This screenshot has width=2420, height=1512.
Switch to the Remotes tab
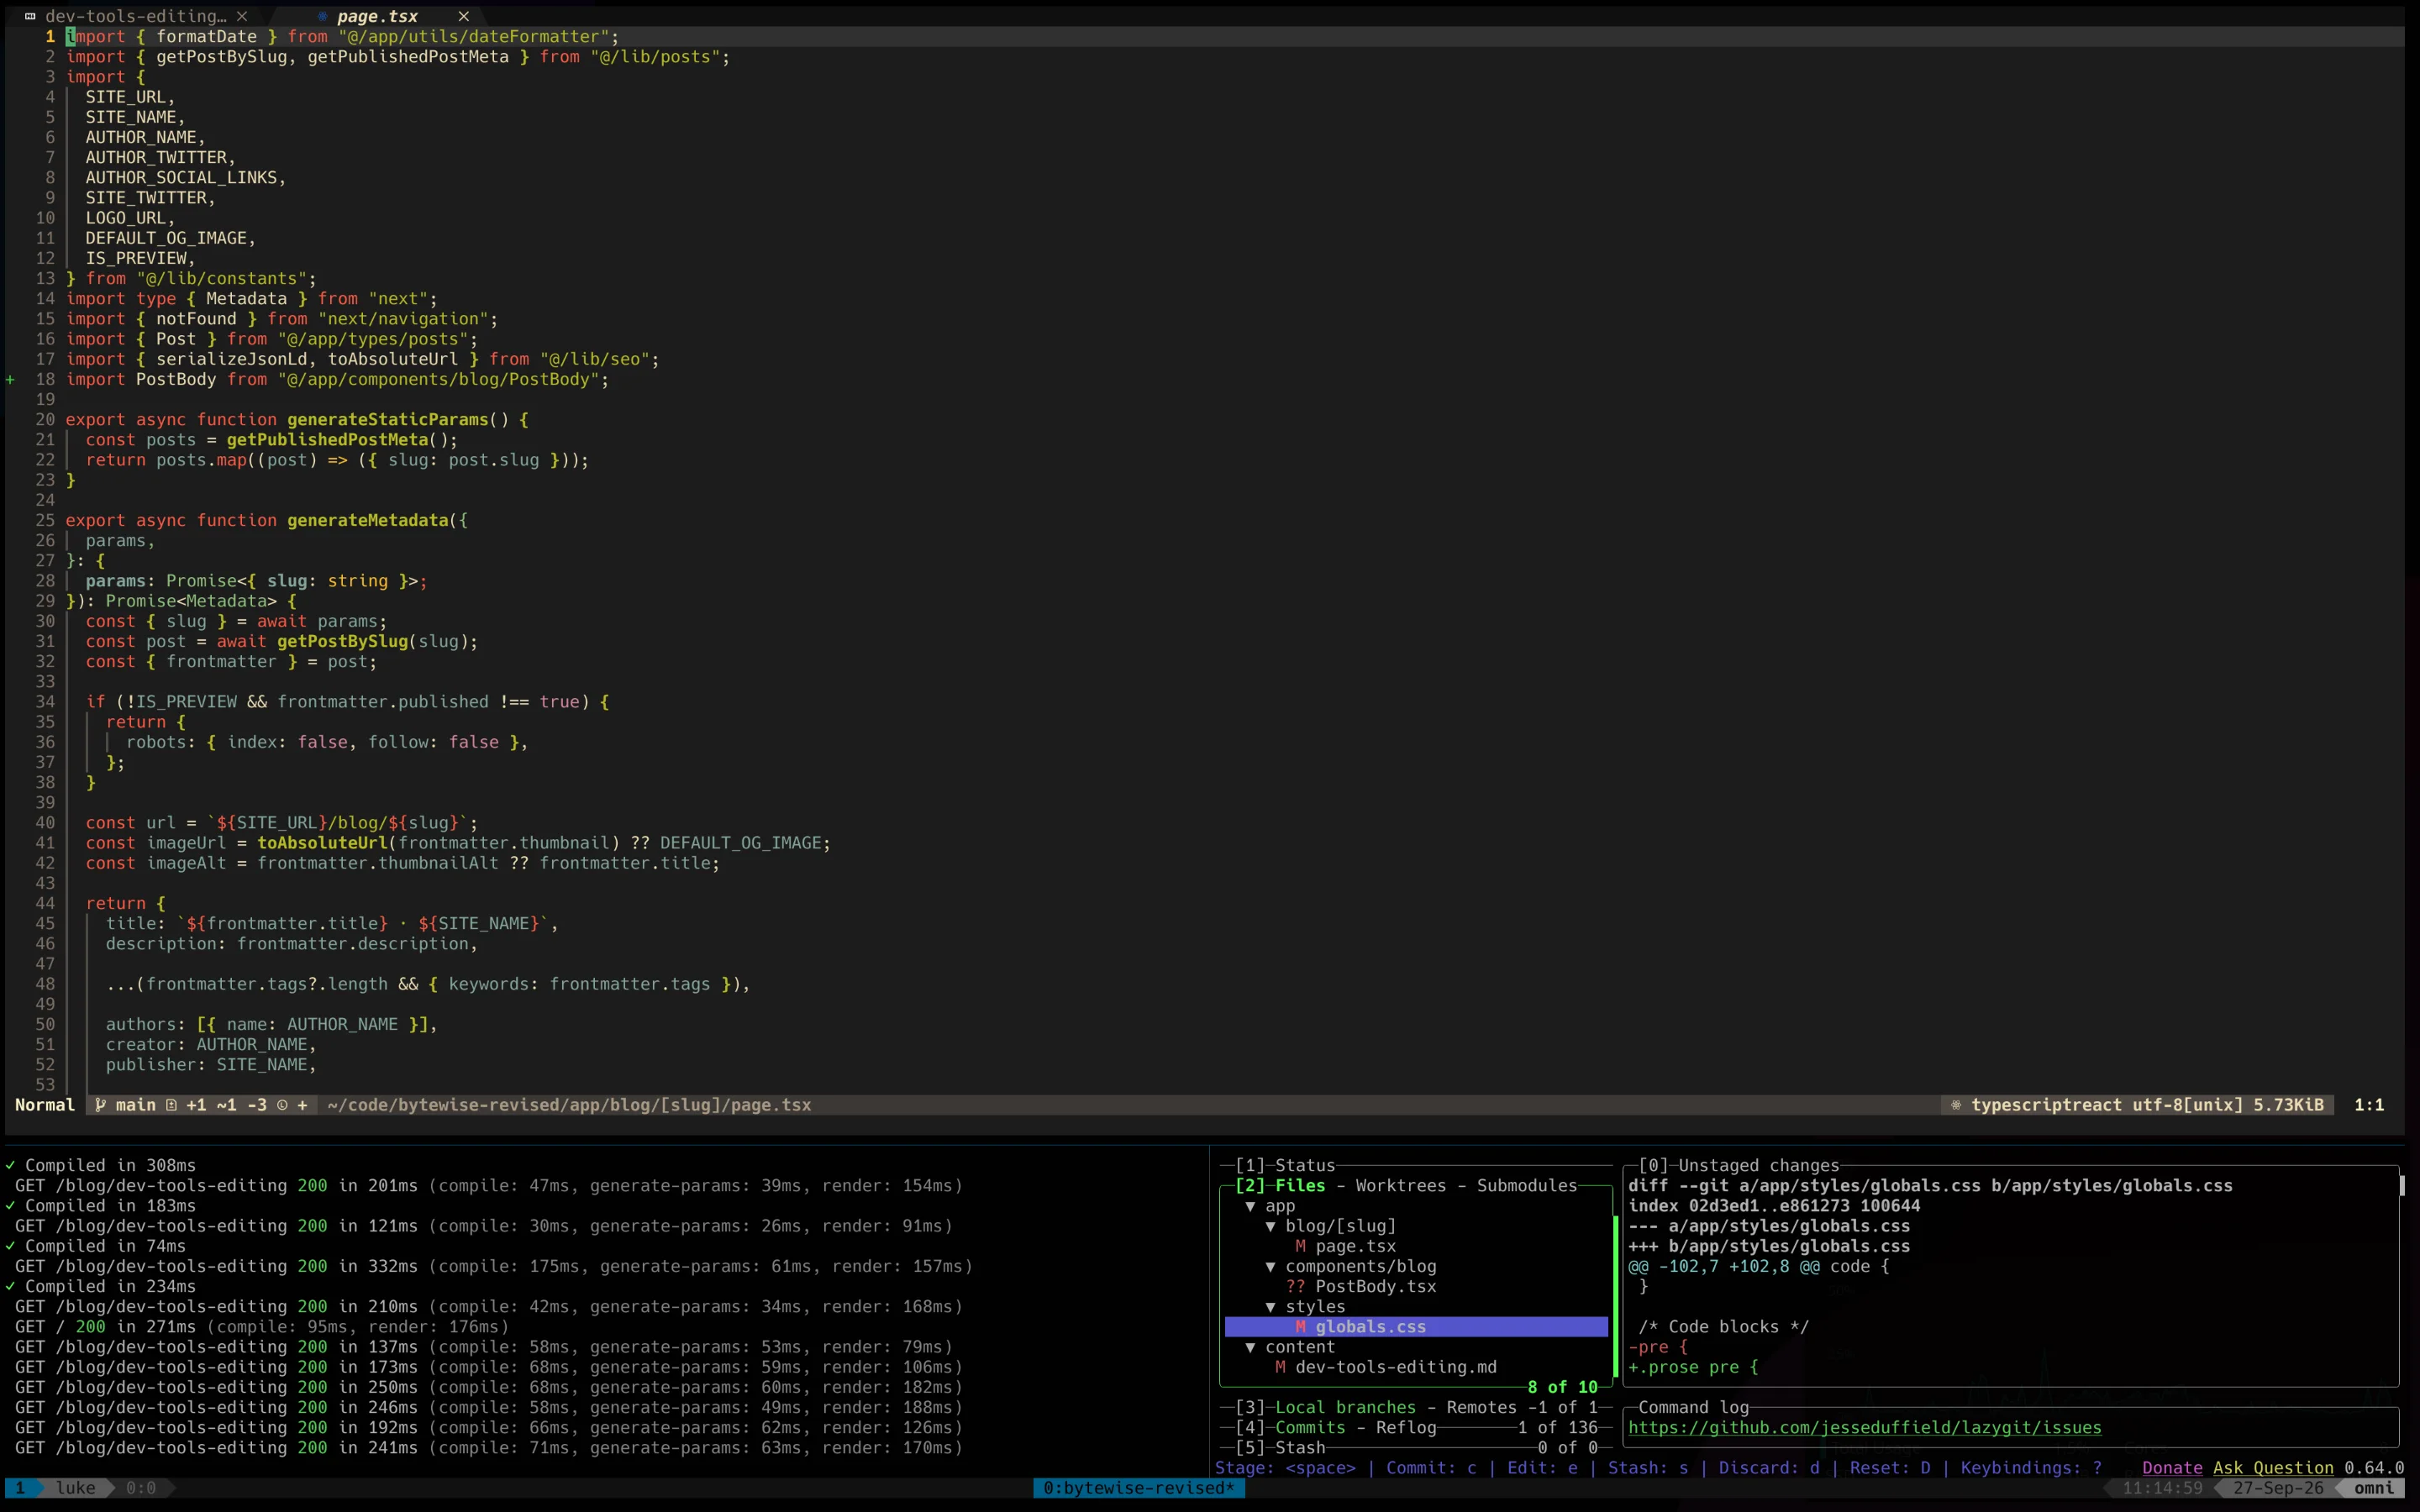(1481, 1407)
